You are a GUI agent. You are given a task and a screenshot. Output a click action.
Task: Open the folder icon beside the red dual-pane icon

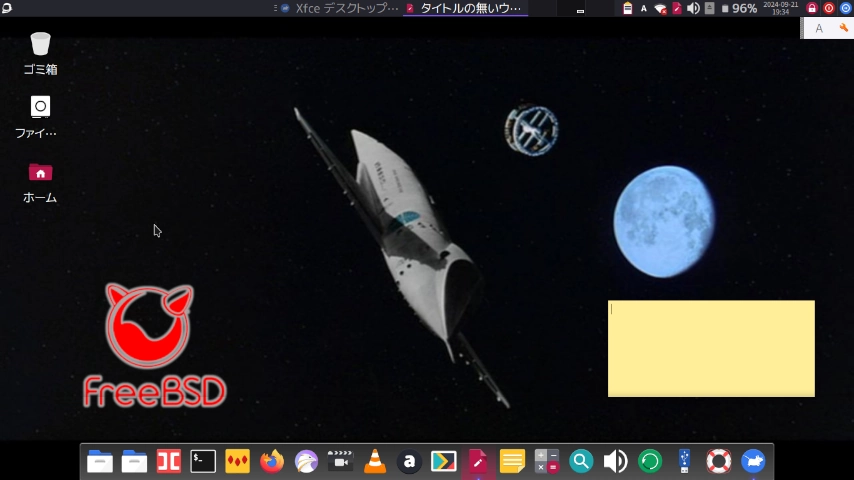(x=134, y=461)
